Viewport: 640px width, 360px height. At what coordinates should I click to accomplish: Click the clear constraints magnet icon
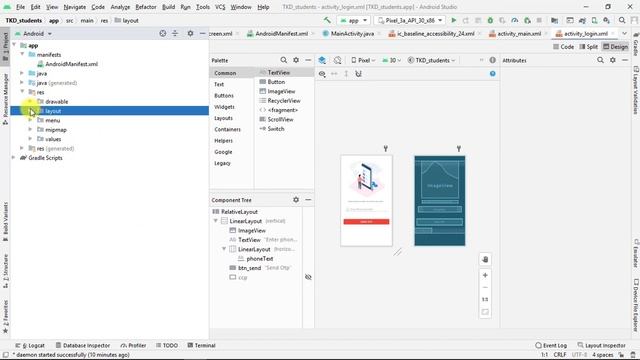click(x=358, y=74)
